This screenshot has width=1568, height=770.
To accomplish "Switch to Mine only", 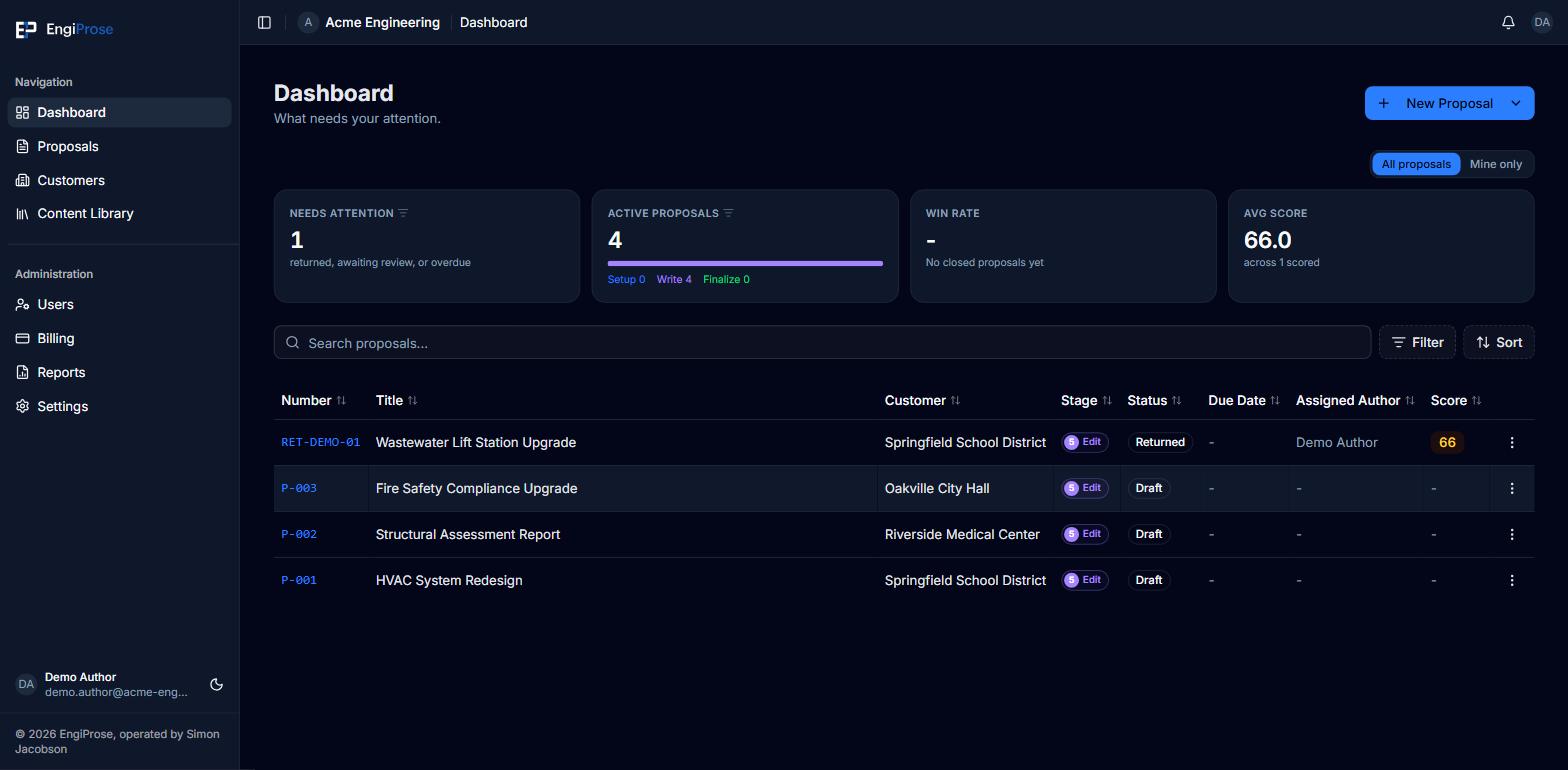I will coord(1496,164).
